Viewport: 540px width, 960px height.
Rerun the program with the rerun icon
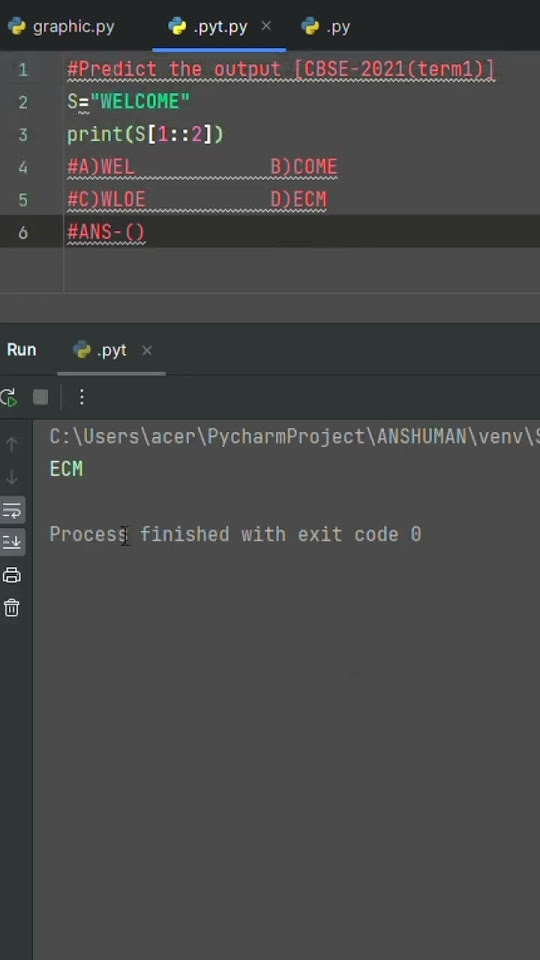9,398
